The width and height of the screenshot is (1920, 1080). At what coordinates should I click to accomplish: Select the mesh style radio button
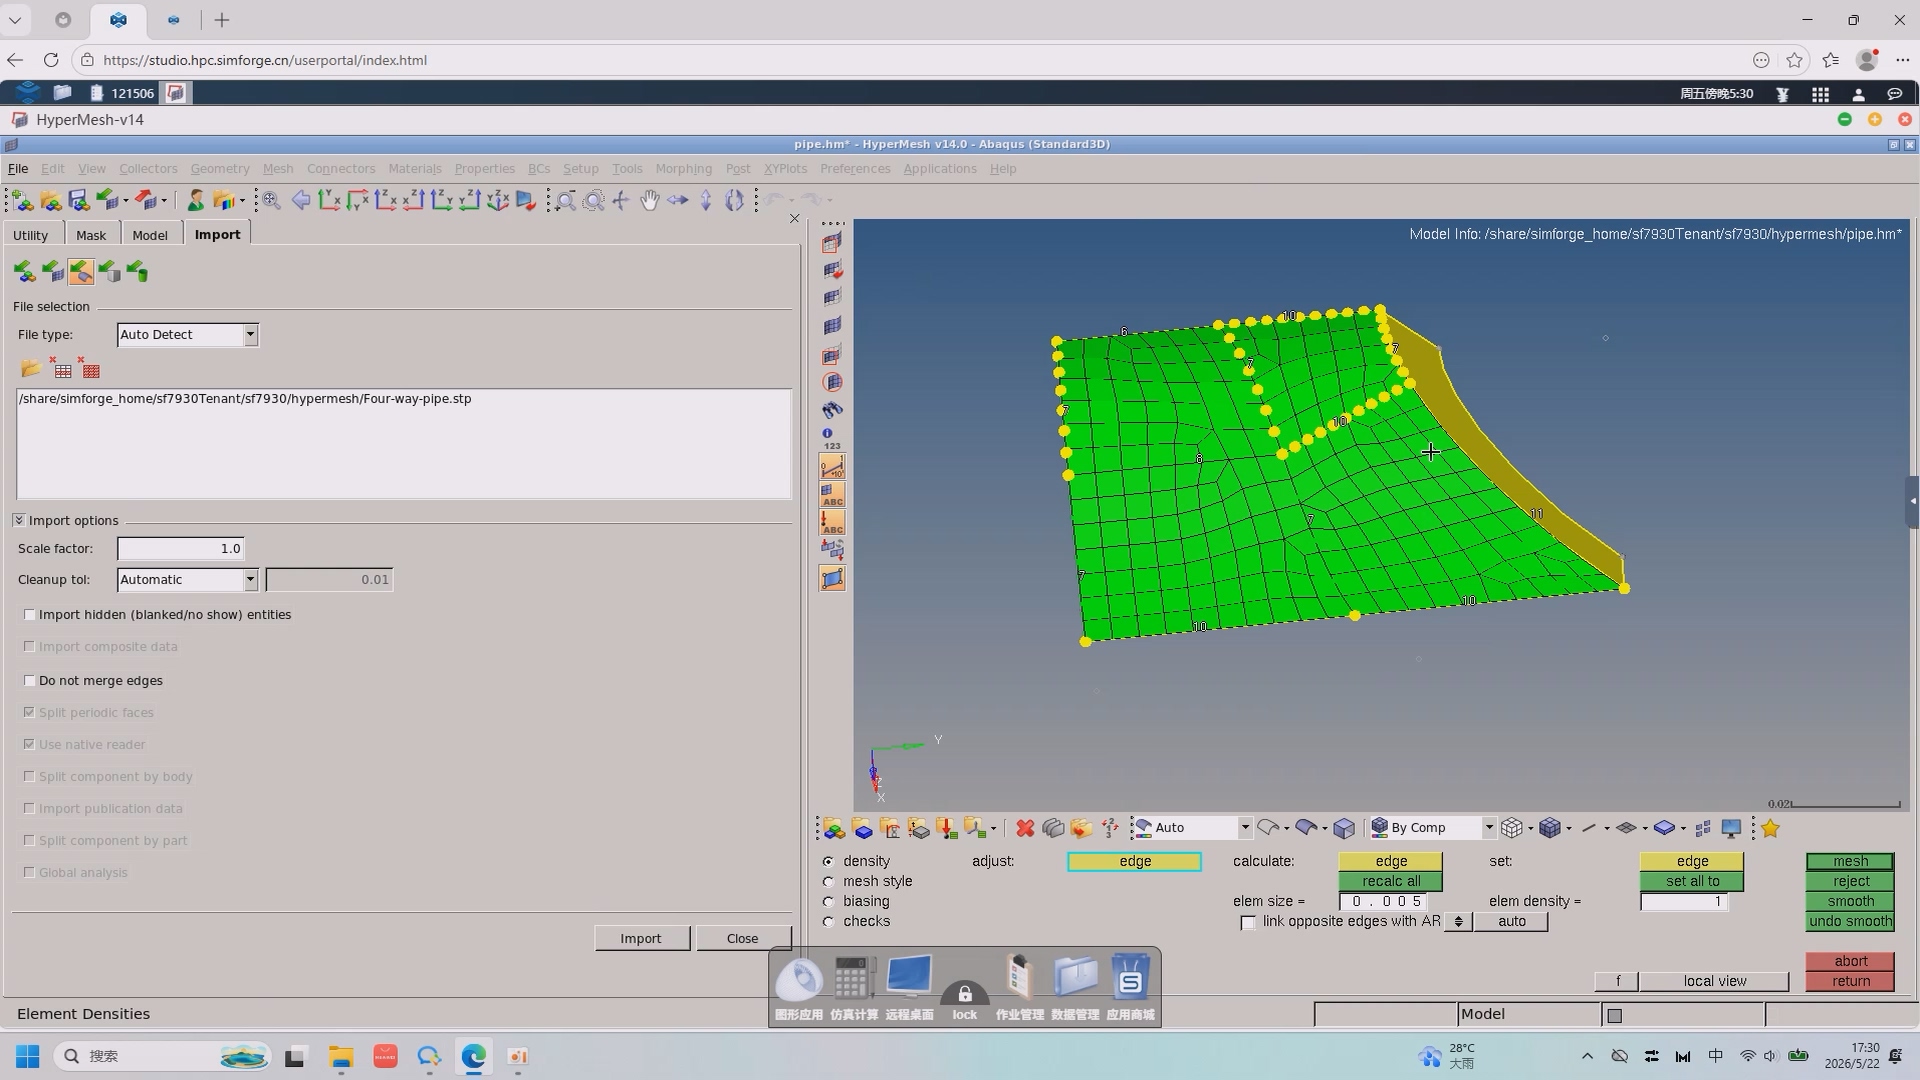coord(828,882)
